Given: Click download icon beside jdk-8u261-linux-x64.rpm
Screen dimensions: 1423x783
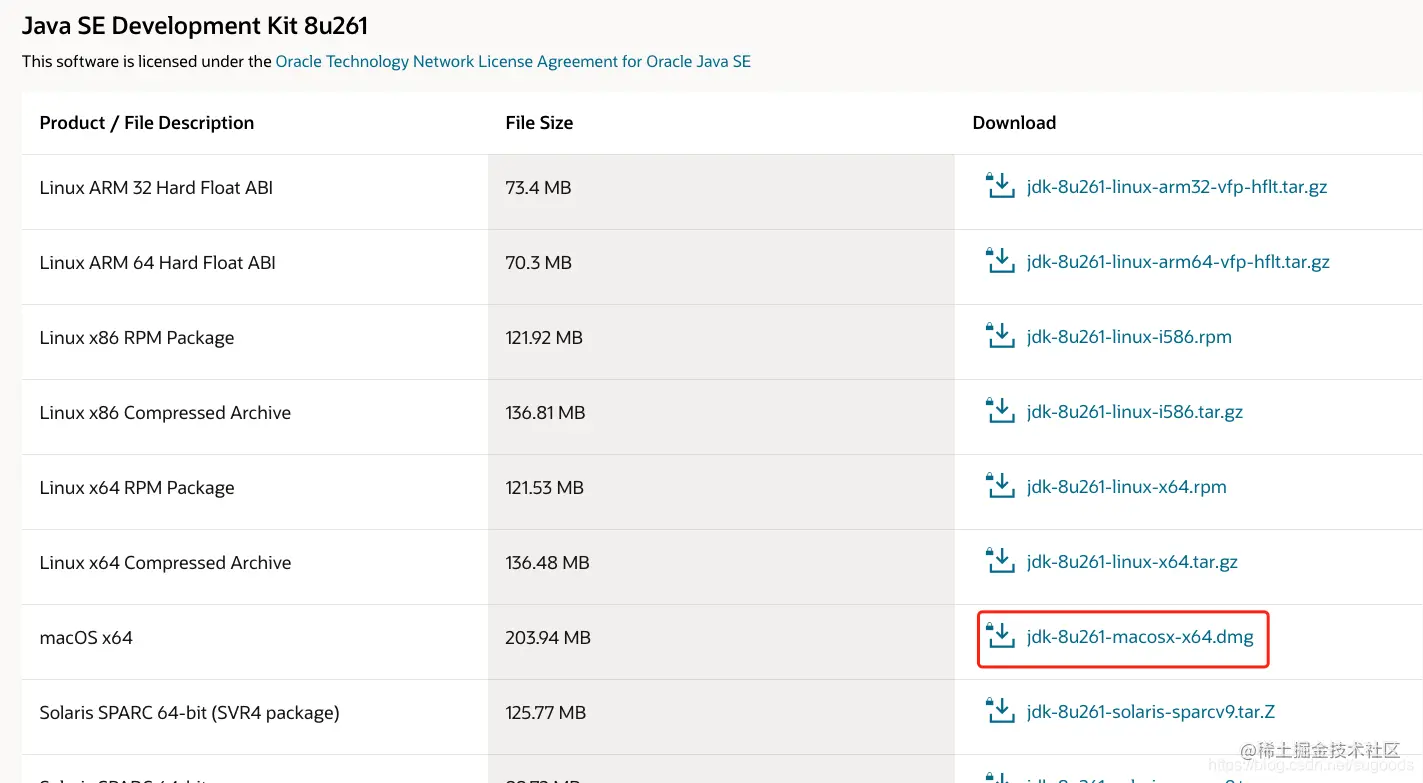Looking at the screenshot, I should 1000,486.
